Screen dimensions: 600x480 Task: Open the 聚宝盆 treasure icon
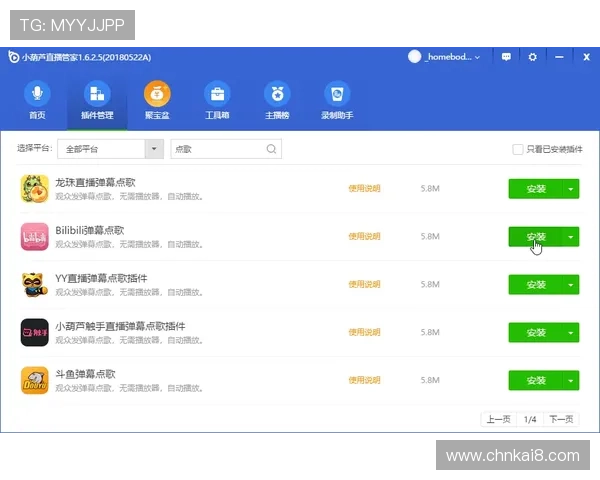(157, 94)
